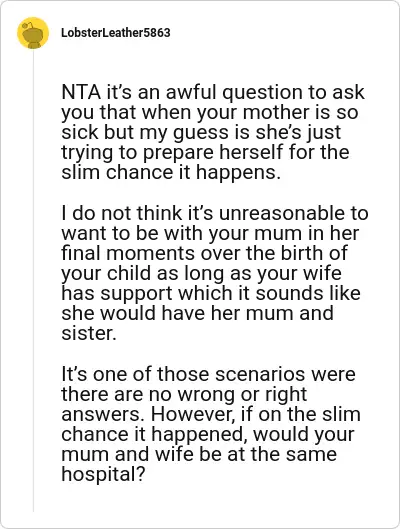Select the first paragraph about the awful question
This screenshot has height=529, width=400.
click(x=213, y=132)
